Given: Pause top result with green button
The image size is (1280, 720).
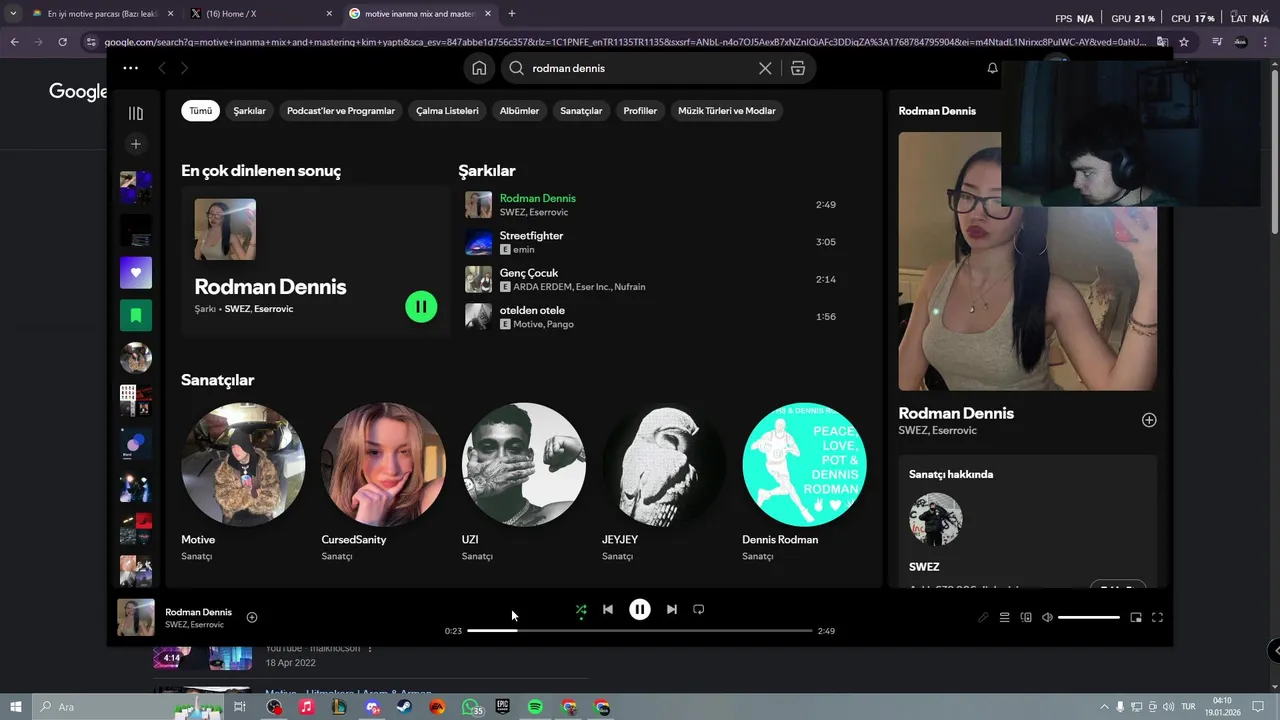Looking at the screenshot, I should (x=421, y=307).
